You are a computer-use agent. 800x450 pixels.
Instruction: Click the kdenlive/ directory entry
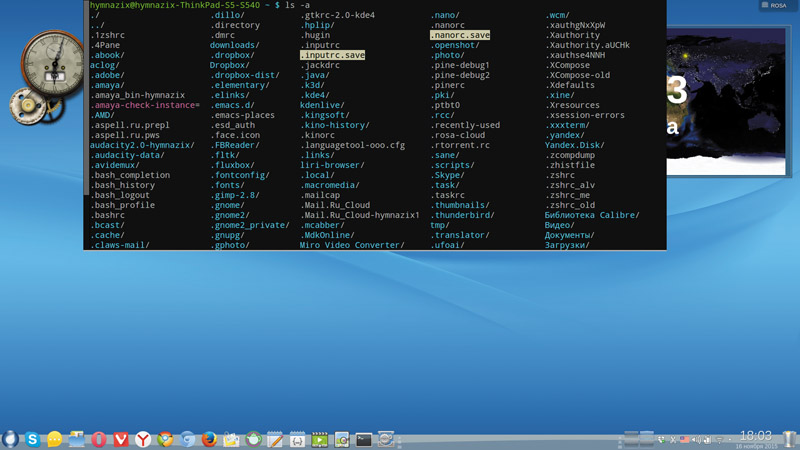pyautogui.click(x=322, y=105)
